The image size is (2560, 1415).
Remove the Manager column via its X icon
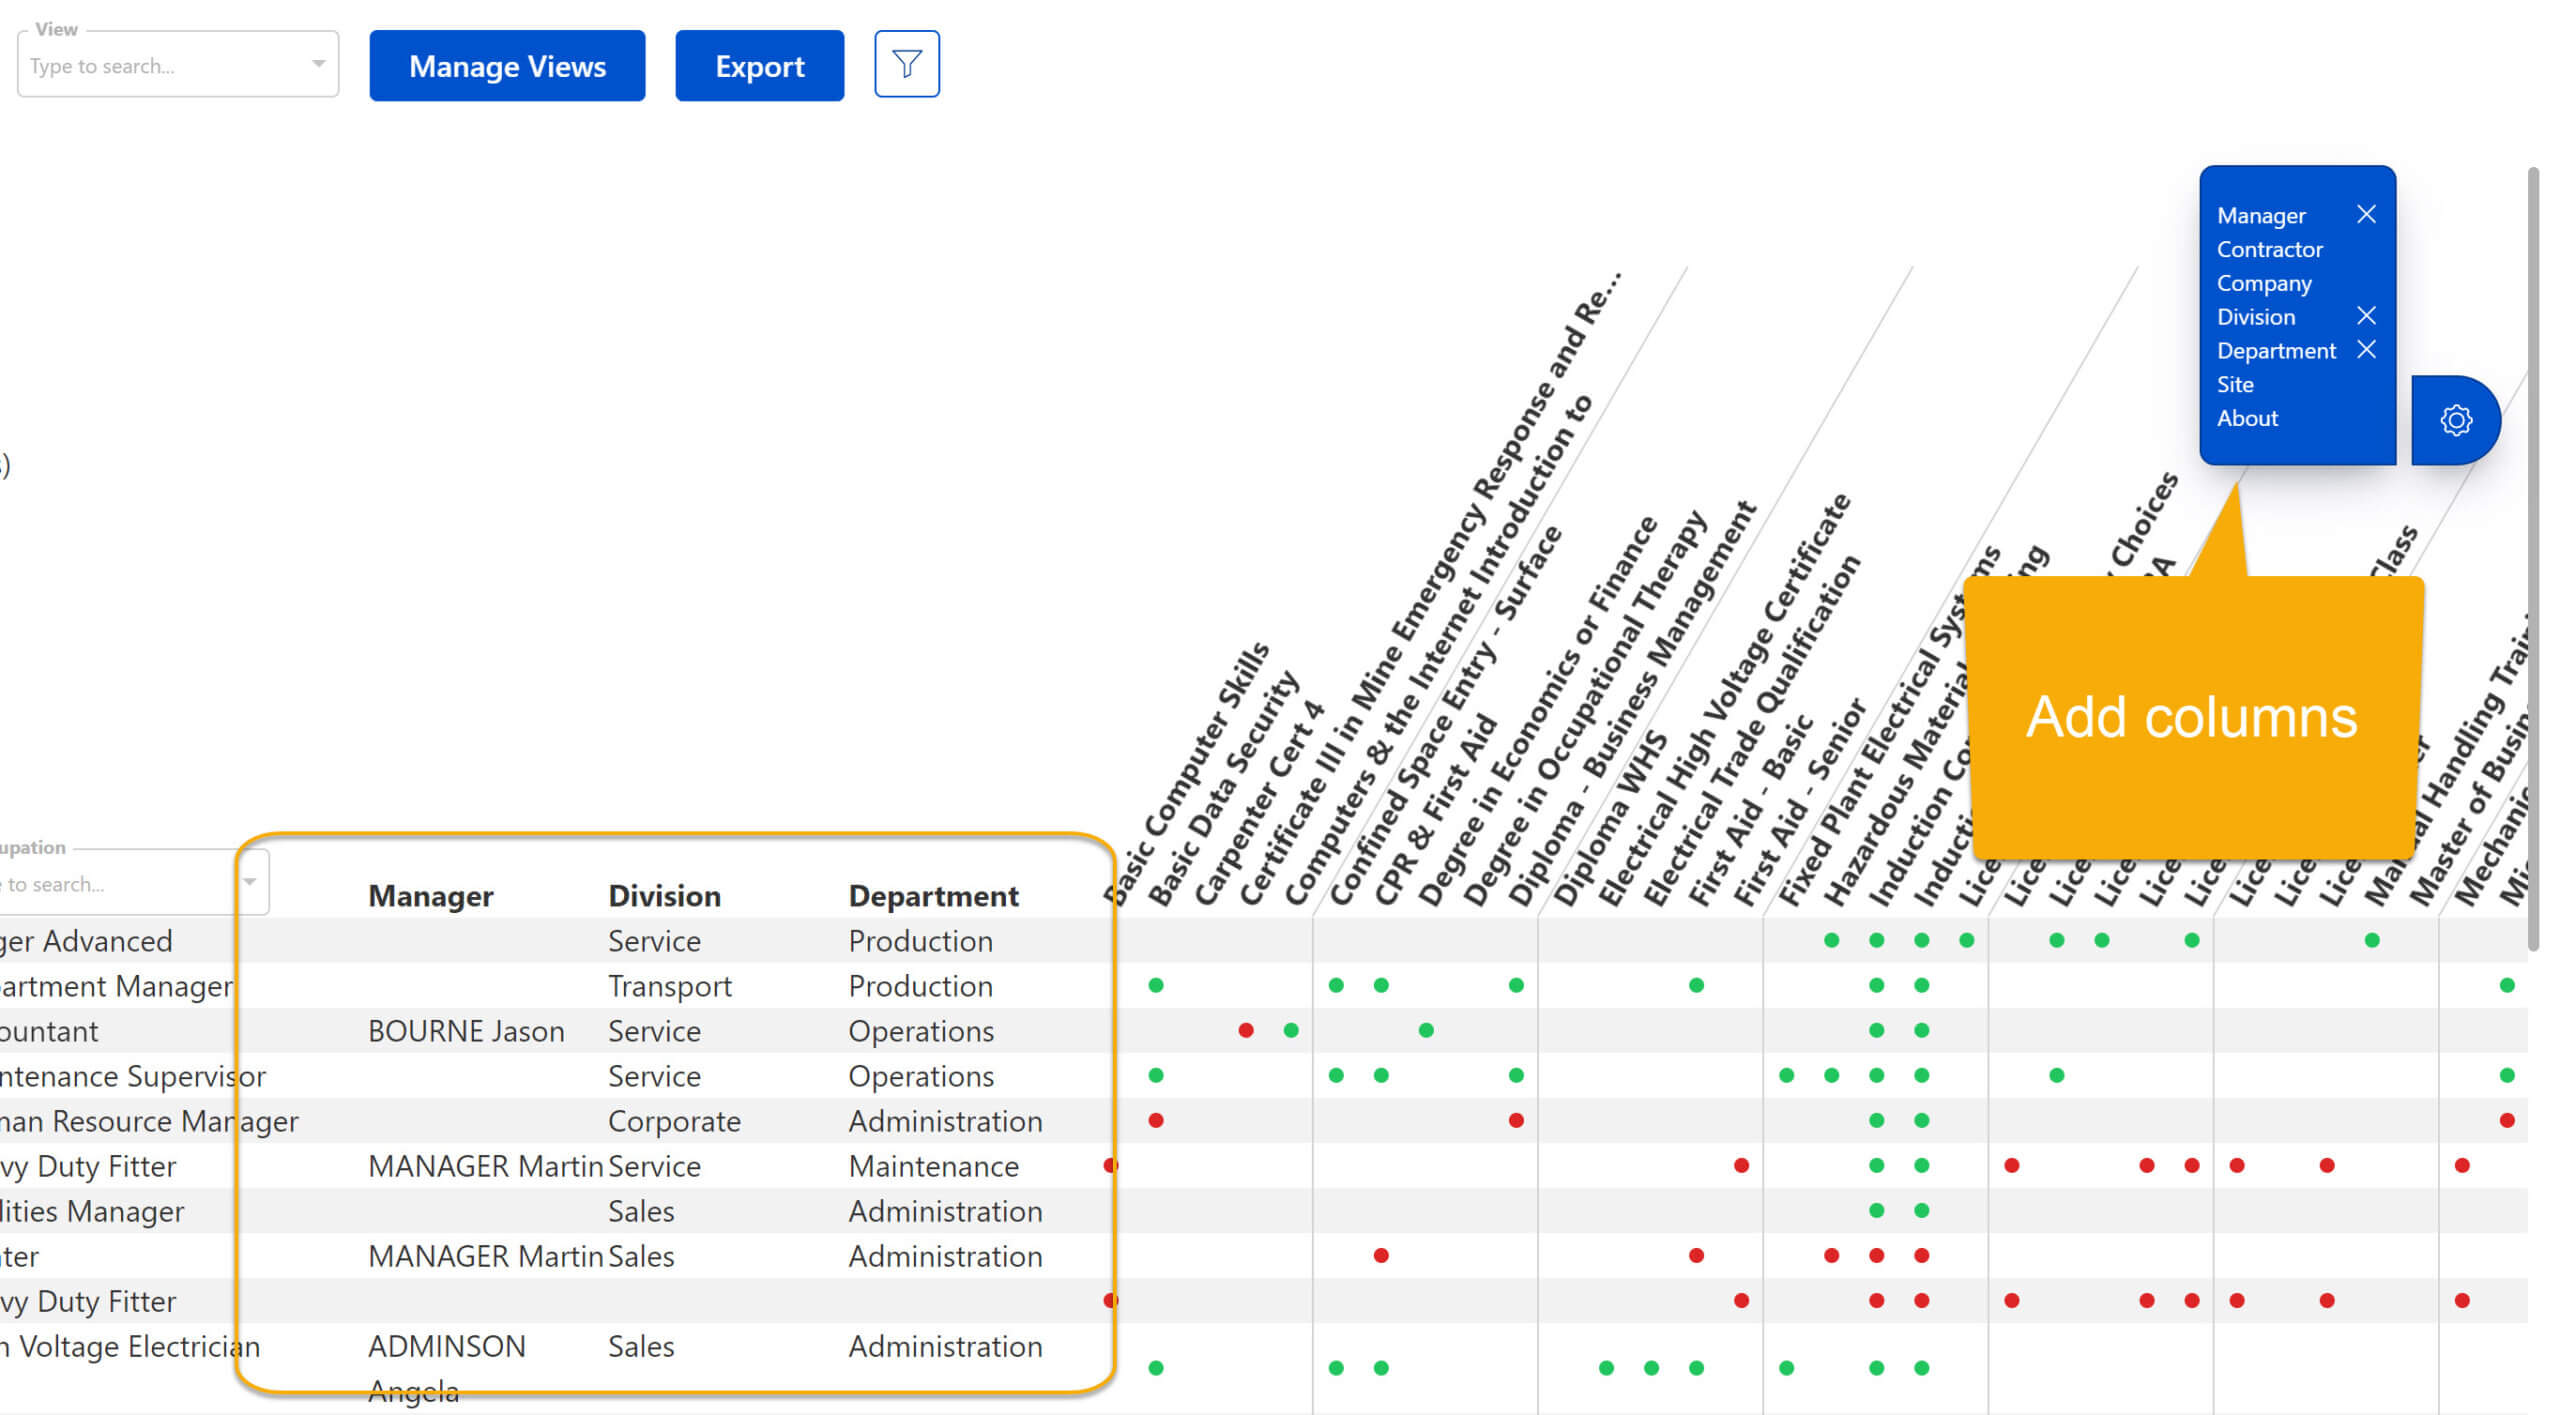click(2367, 214)
